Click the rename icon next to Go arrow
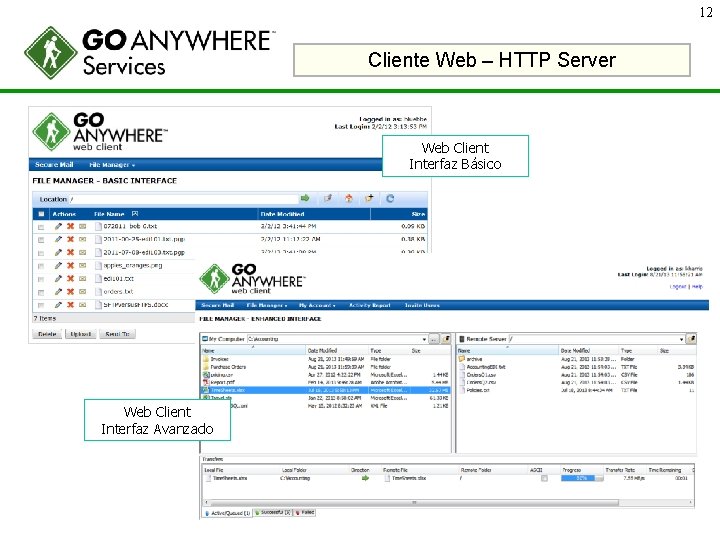Image resolution: width=720 pixels, height=540 pixels. [x=328, y=198]
